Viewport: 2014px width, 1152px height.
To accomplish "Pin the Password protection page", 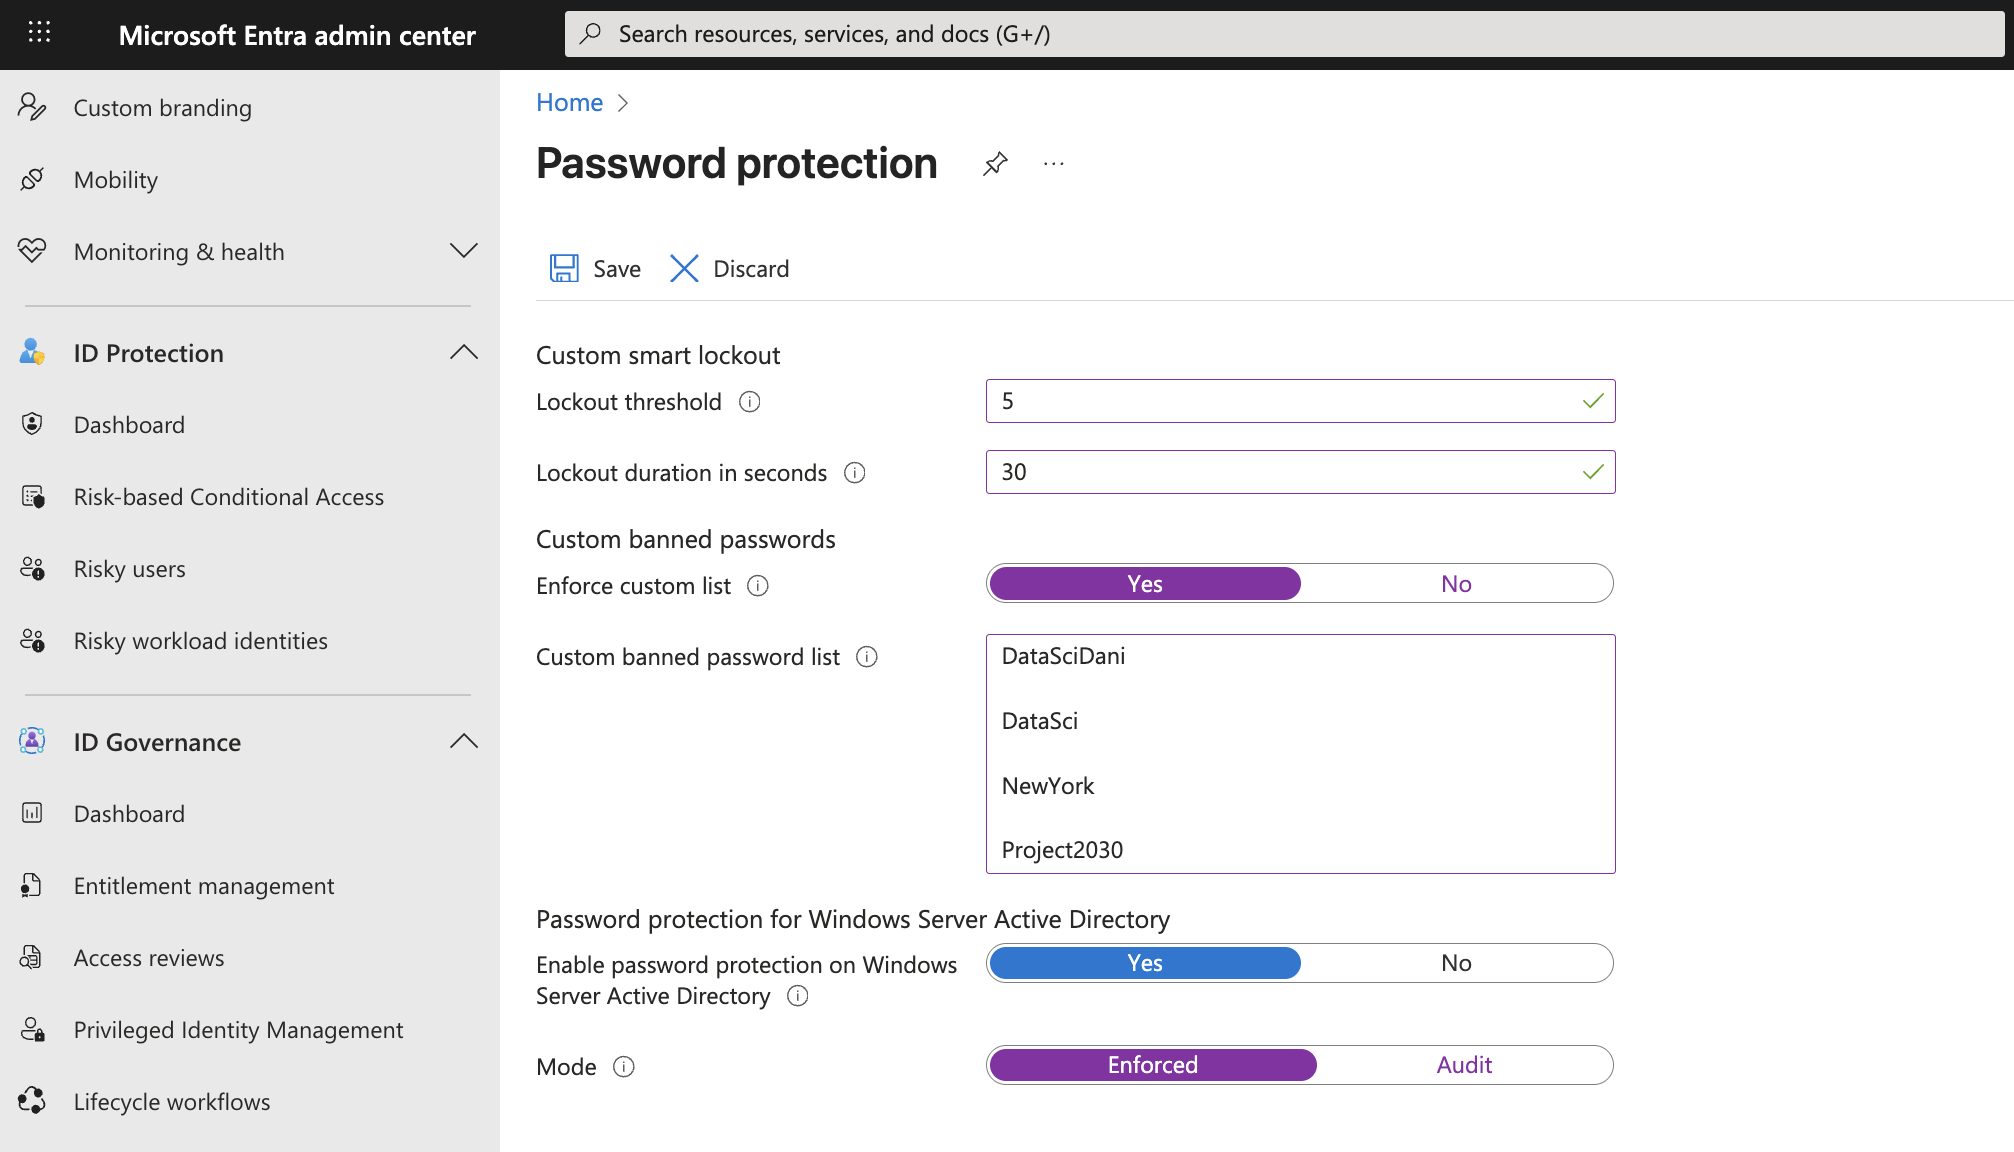I will coord(995,164).
